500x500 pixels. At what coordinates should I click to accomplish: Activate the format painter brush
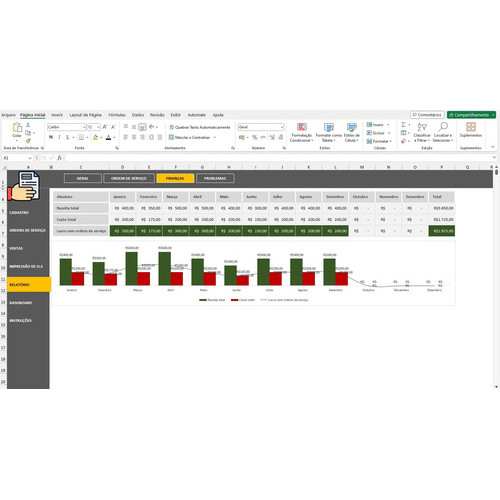[28, 141]
